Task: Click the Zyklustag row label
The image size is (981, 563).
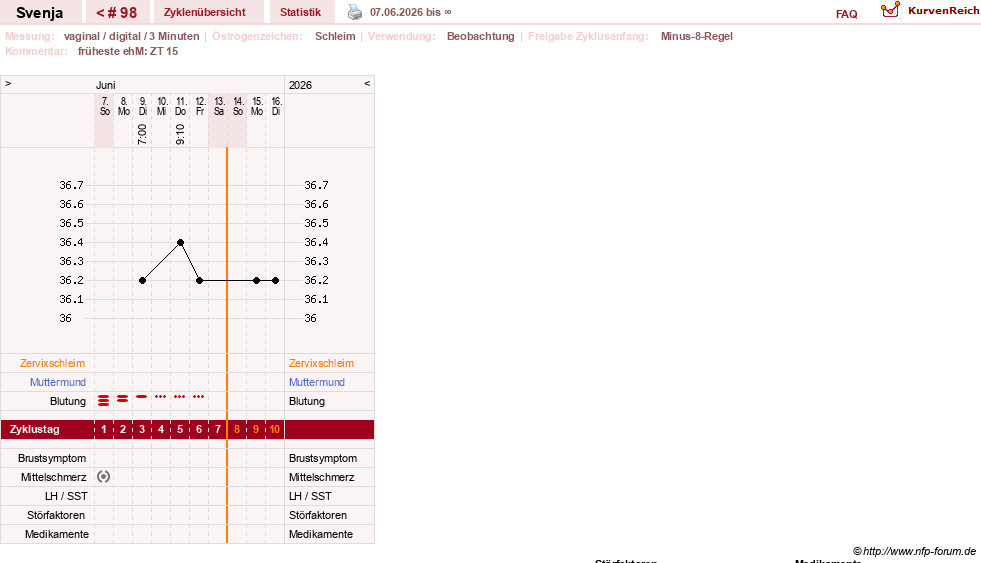Action: tap(34, 429)
